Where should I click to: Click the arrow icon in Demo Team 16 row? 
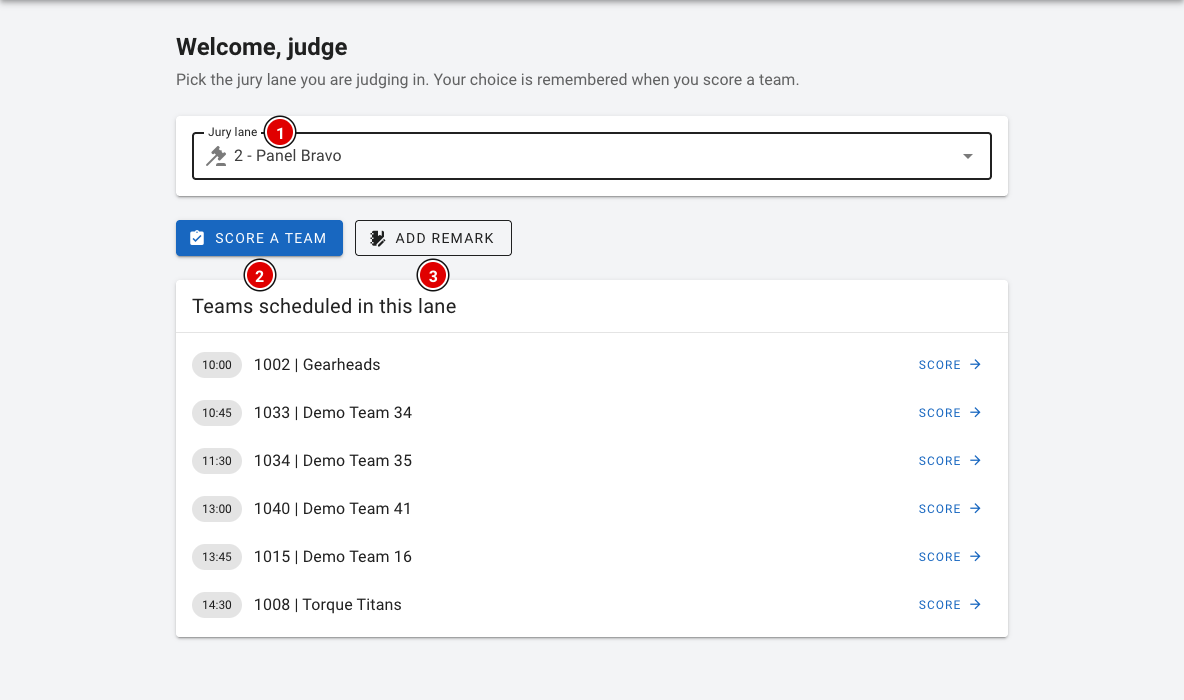point(976,557)
